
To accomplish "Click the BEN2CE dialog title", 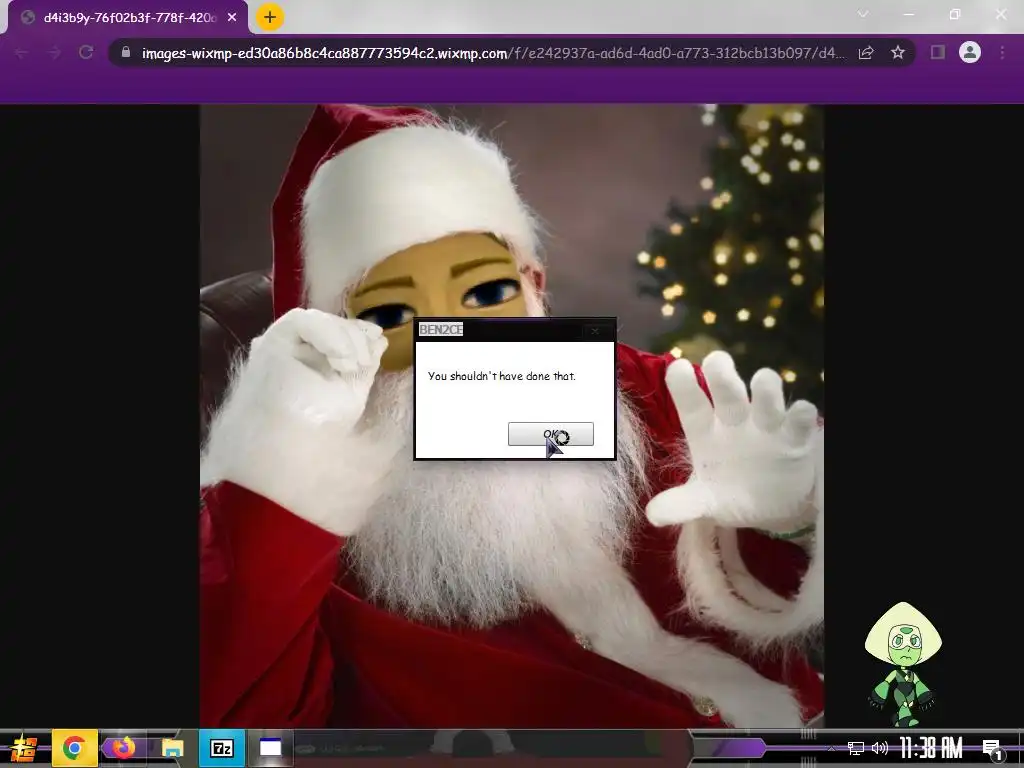I will (441, 330).
